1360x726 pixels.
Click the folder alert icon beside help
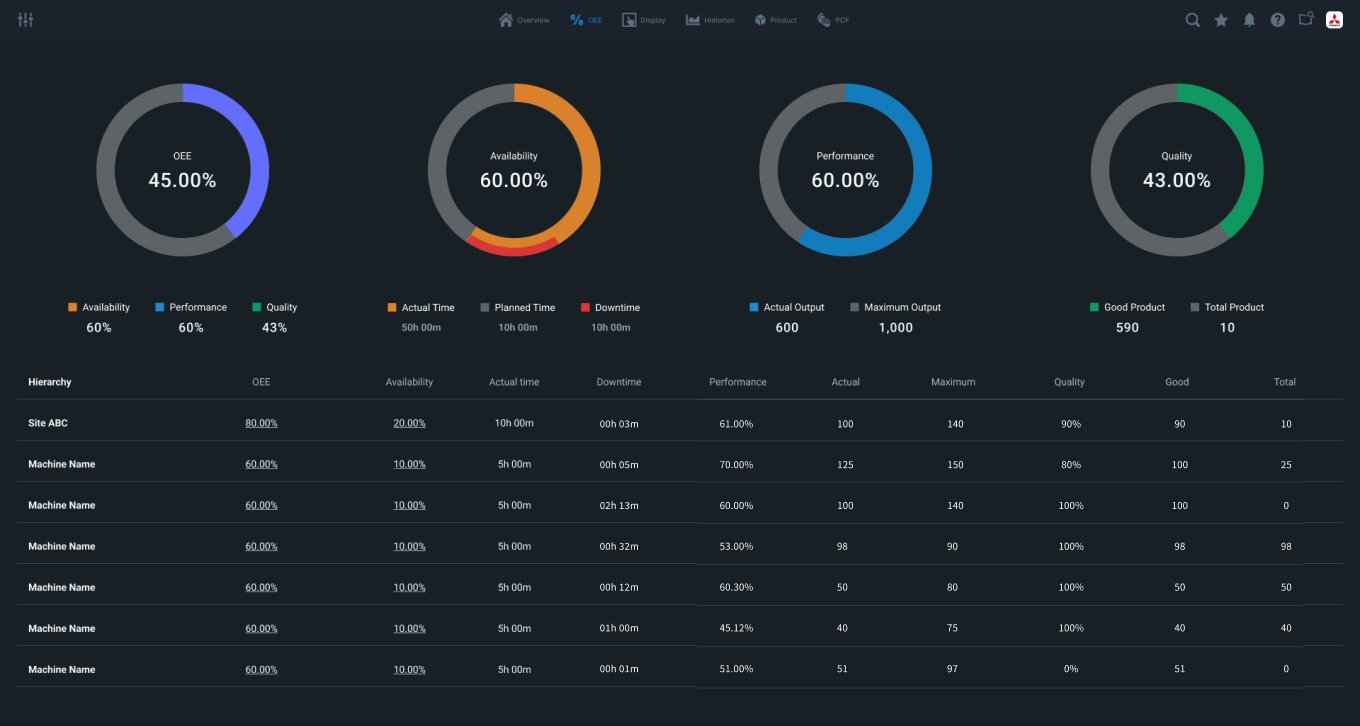(x=1306, y=19)
